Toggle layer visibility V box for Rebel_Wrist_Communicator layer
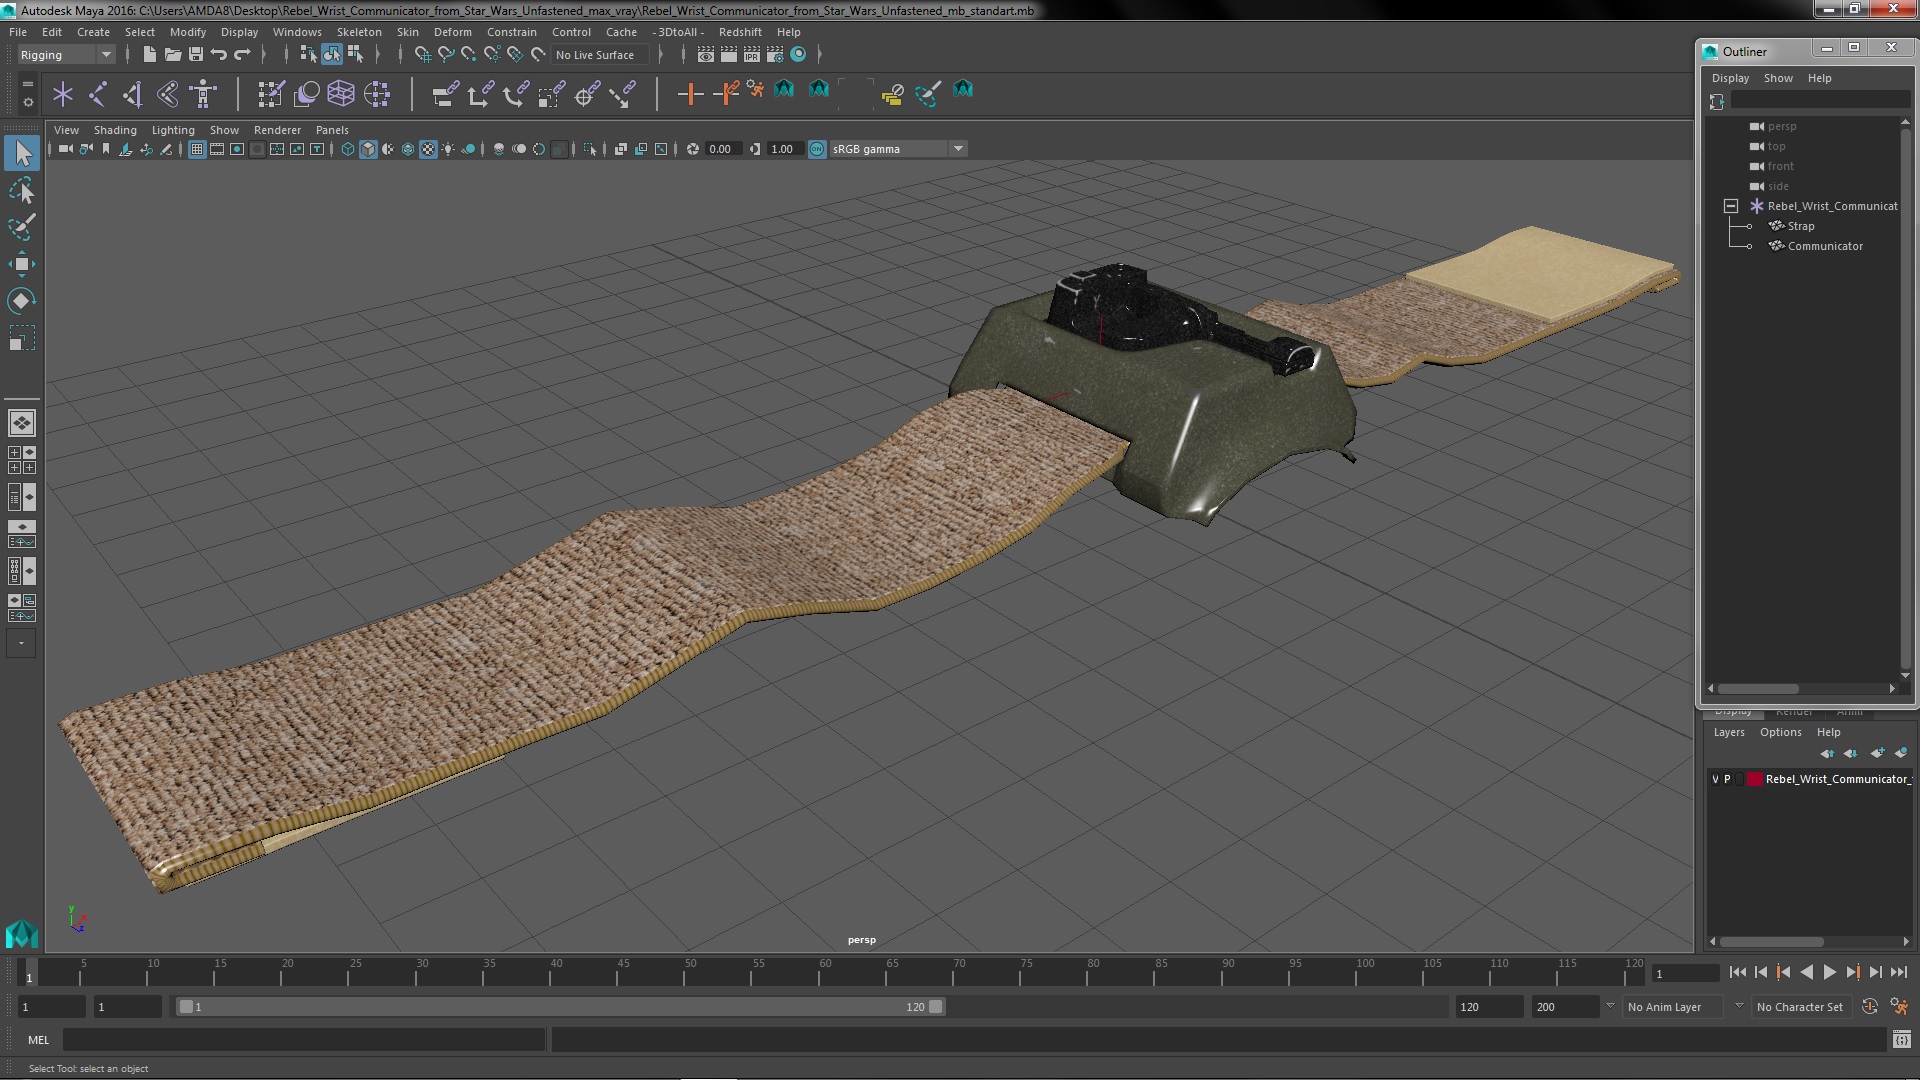 pos(1716,779)
